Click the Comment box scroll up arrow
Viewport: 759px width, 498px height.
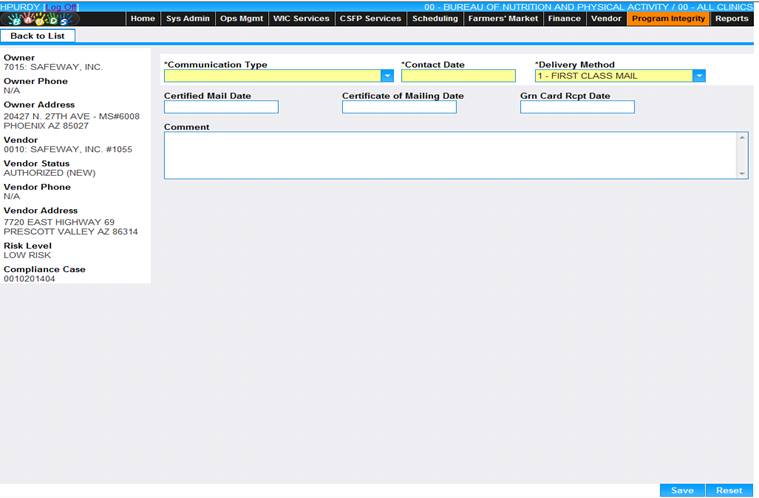point(742,138)
